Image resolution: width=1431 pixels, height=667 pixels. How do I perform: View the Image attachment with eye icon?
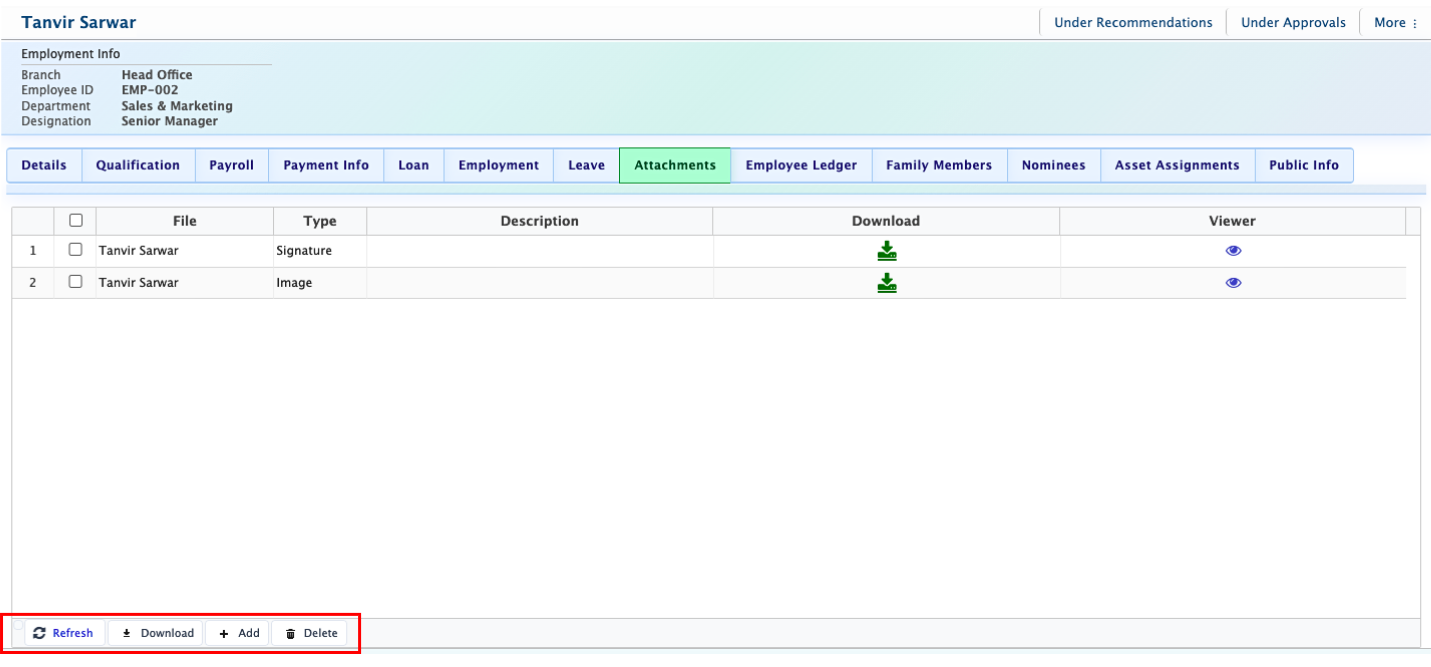(1233, 283)
